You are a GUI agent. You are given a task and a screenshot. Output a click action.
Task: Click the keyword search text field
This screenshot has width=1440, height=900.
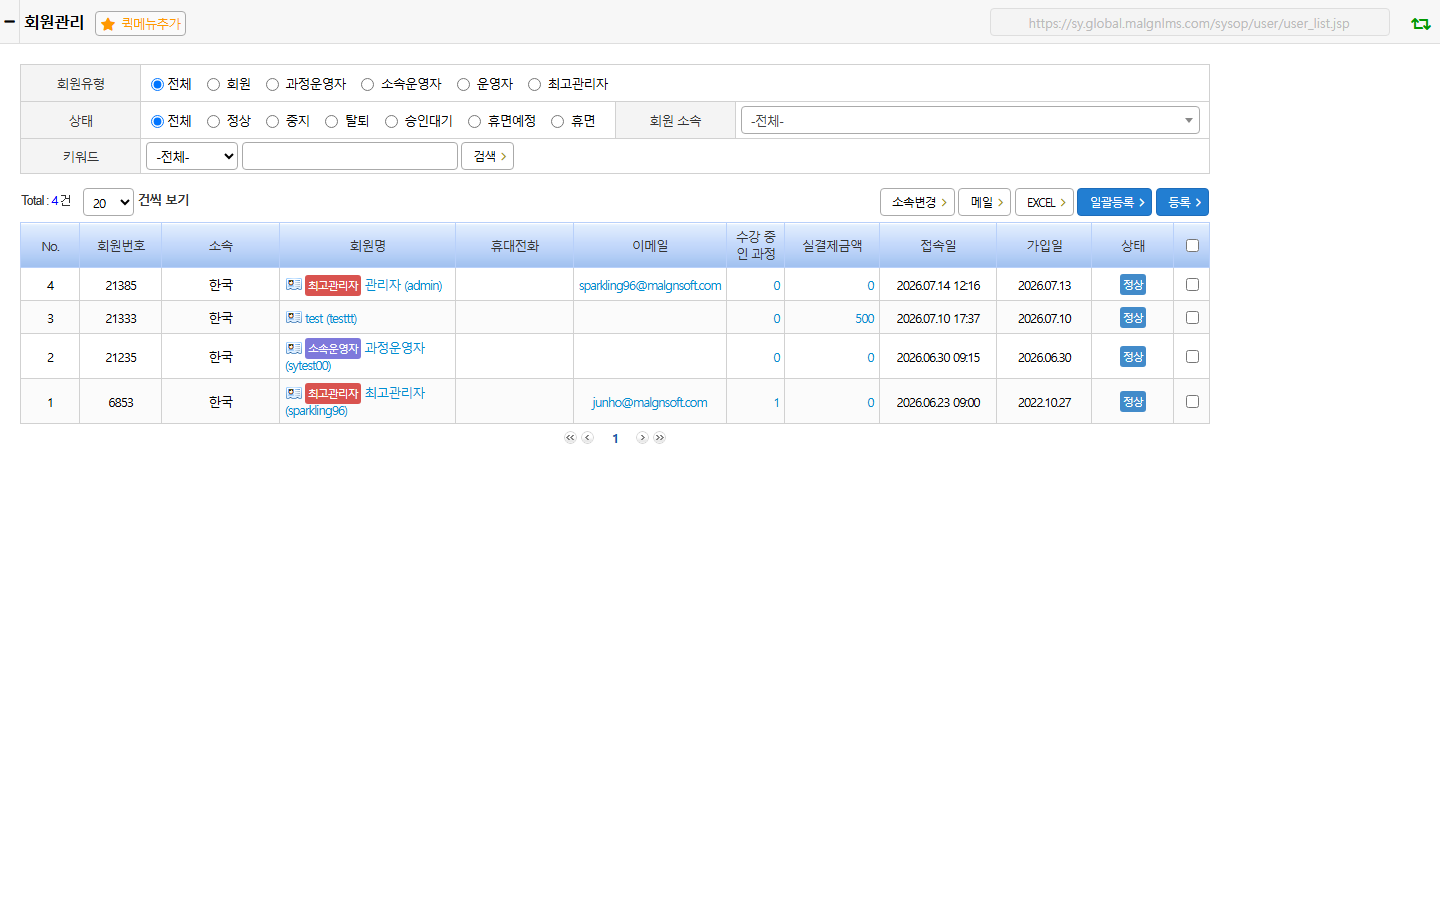coord(350,156)
